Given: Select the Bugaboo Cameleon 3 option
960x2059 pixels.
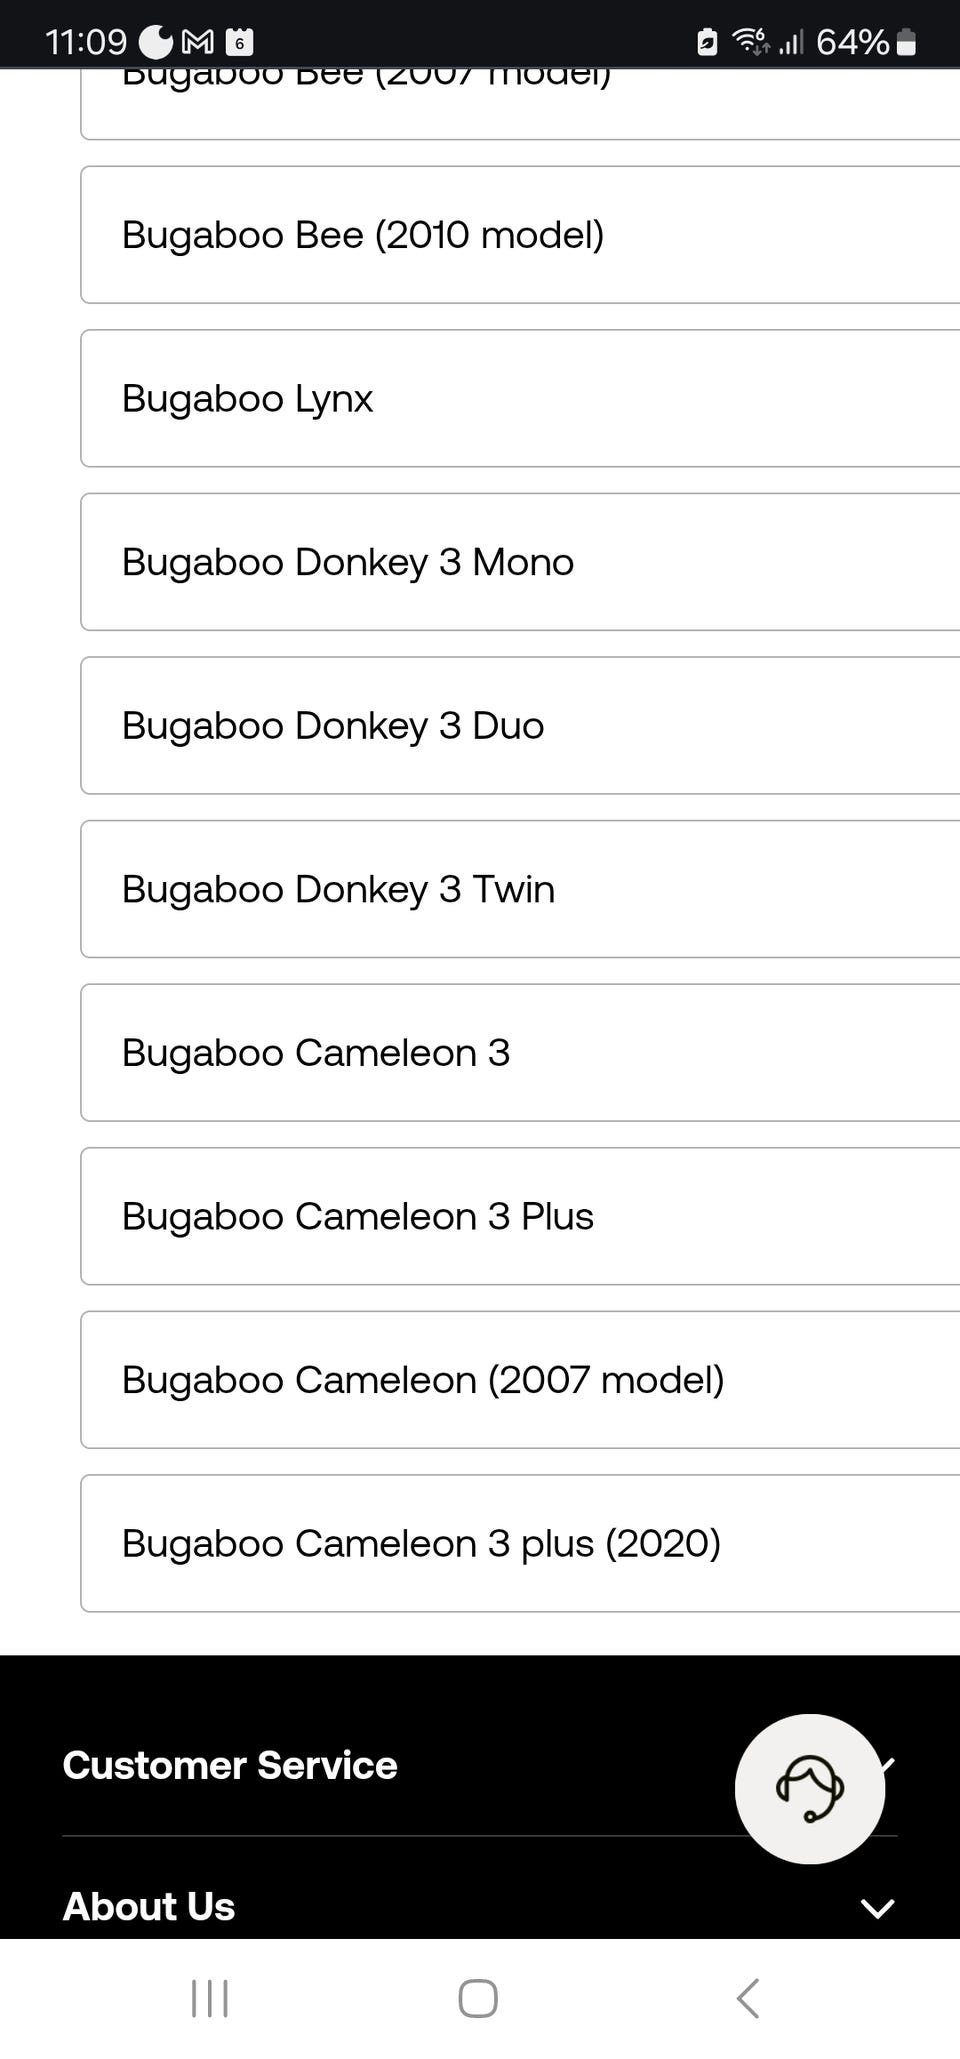Looking at the screenshot, I should tap(520, 1052).
